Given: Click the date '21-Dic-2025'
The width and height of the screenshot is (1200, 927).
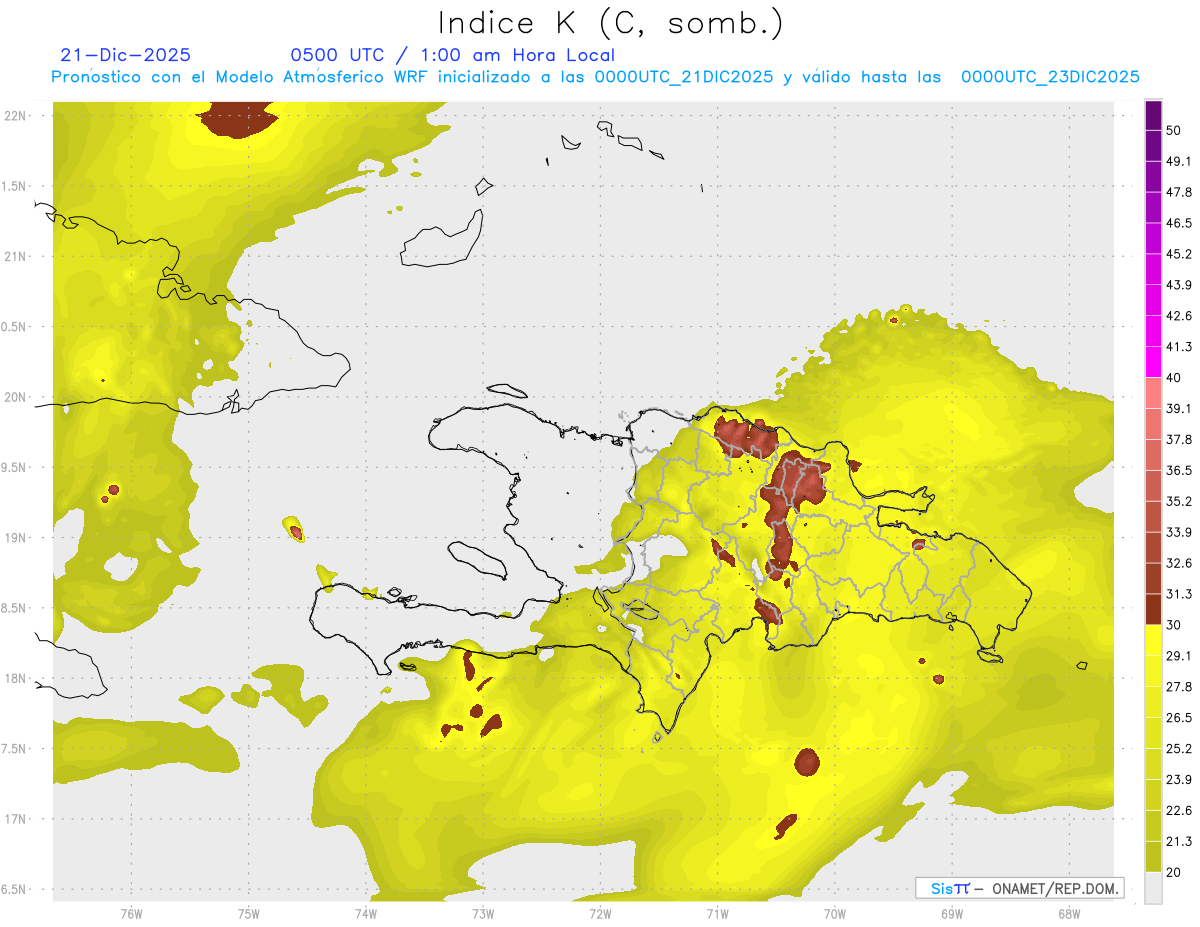Looking at the screenshot, I should click(125, 55).
